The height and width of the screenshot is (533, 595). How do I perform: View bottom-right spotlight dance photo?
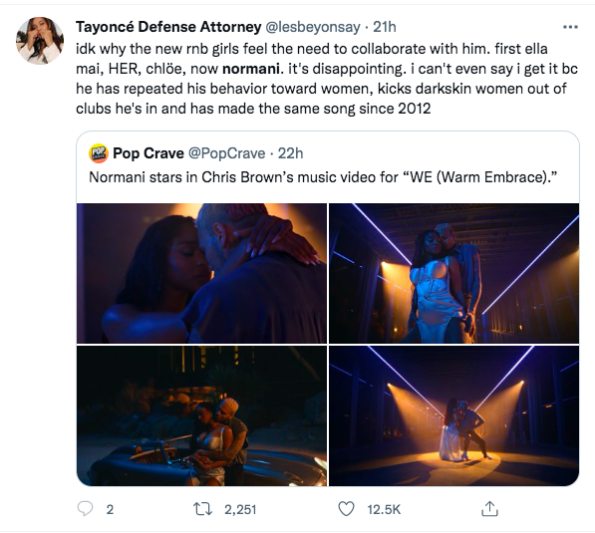click(454, 416)
